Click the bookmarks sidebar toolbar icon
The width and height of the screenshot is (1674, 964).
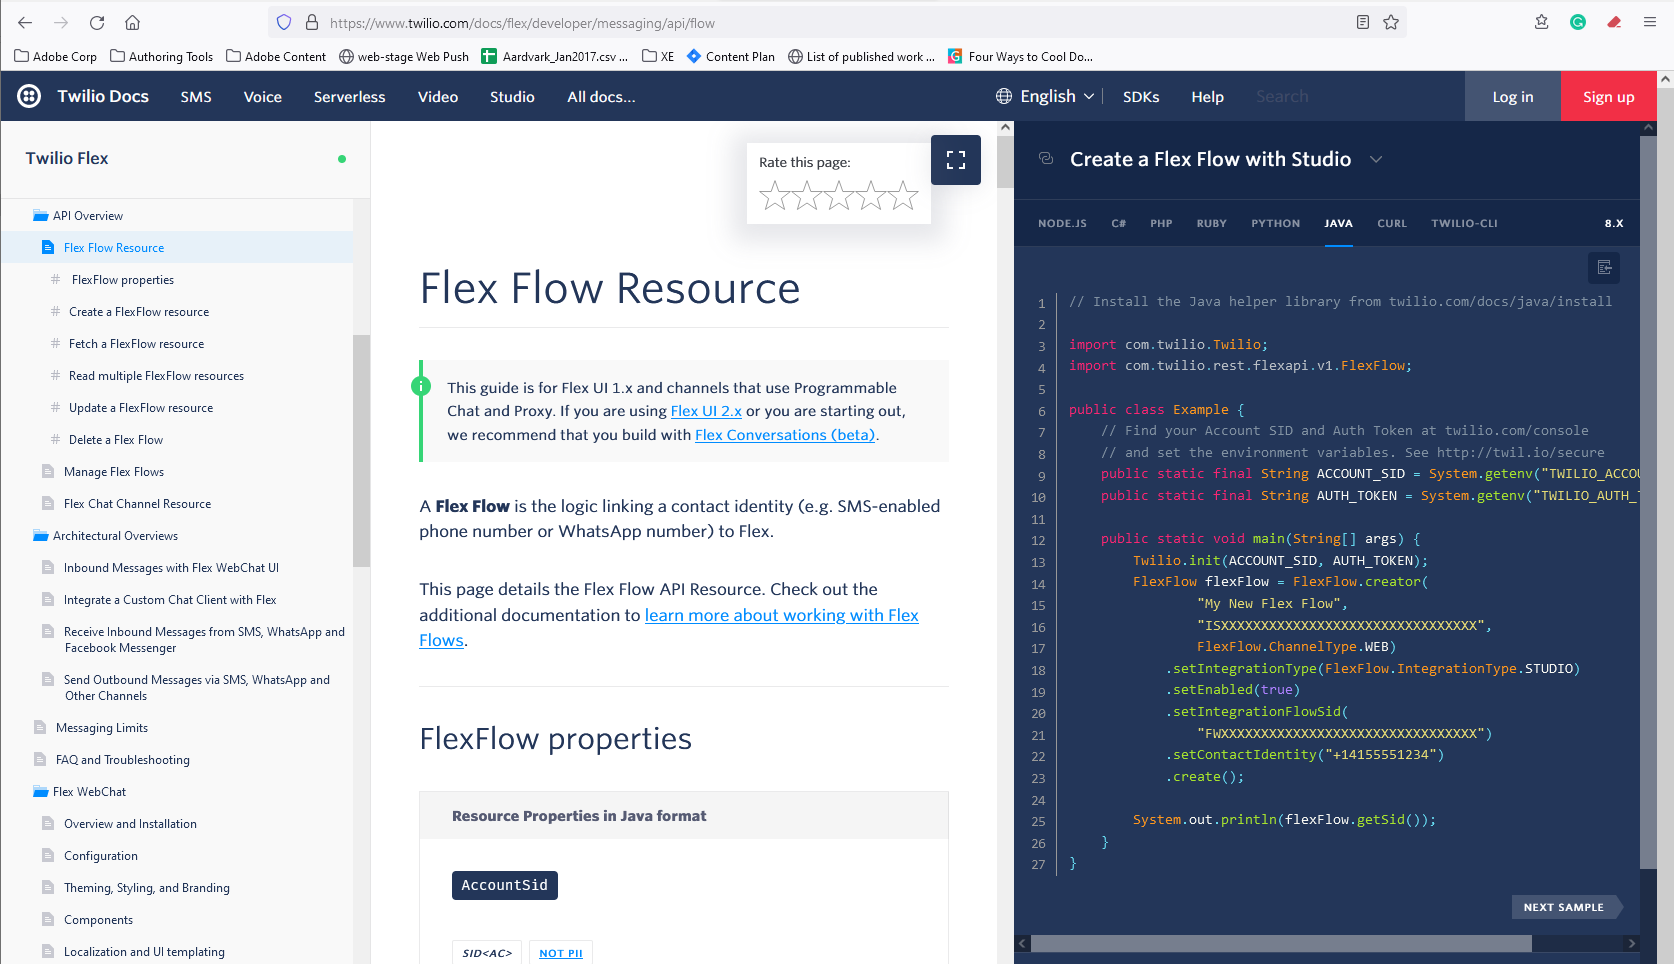click(1542, 22)
